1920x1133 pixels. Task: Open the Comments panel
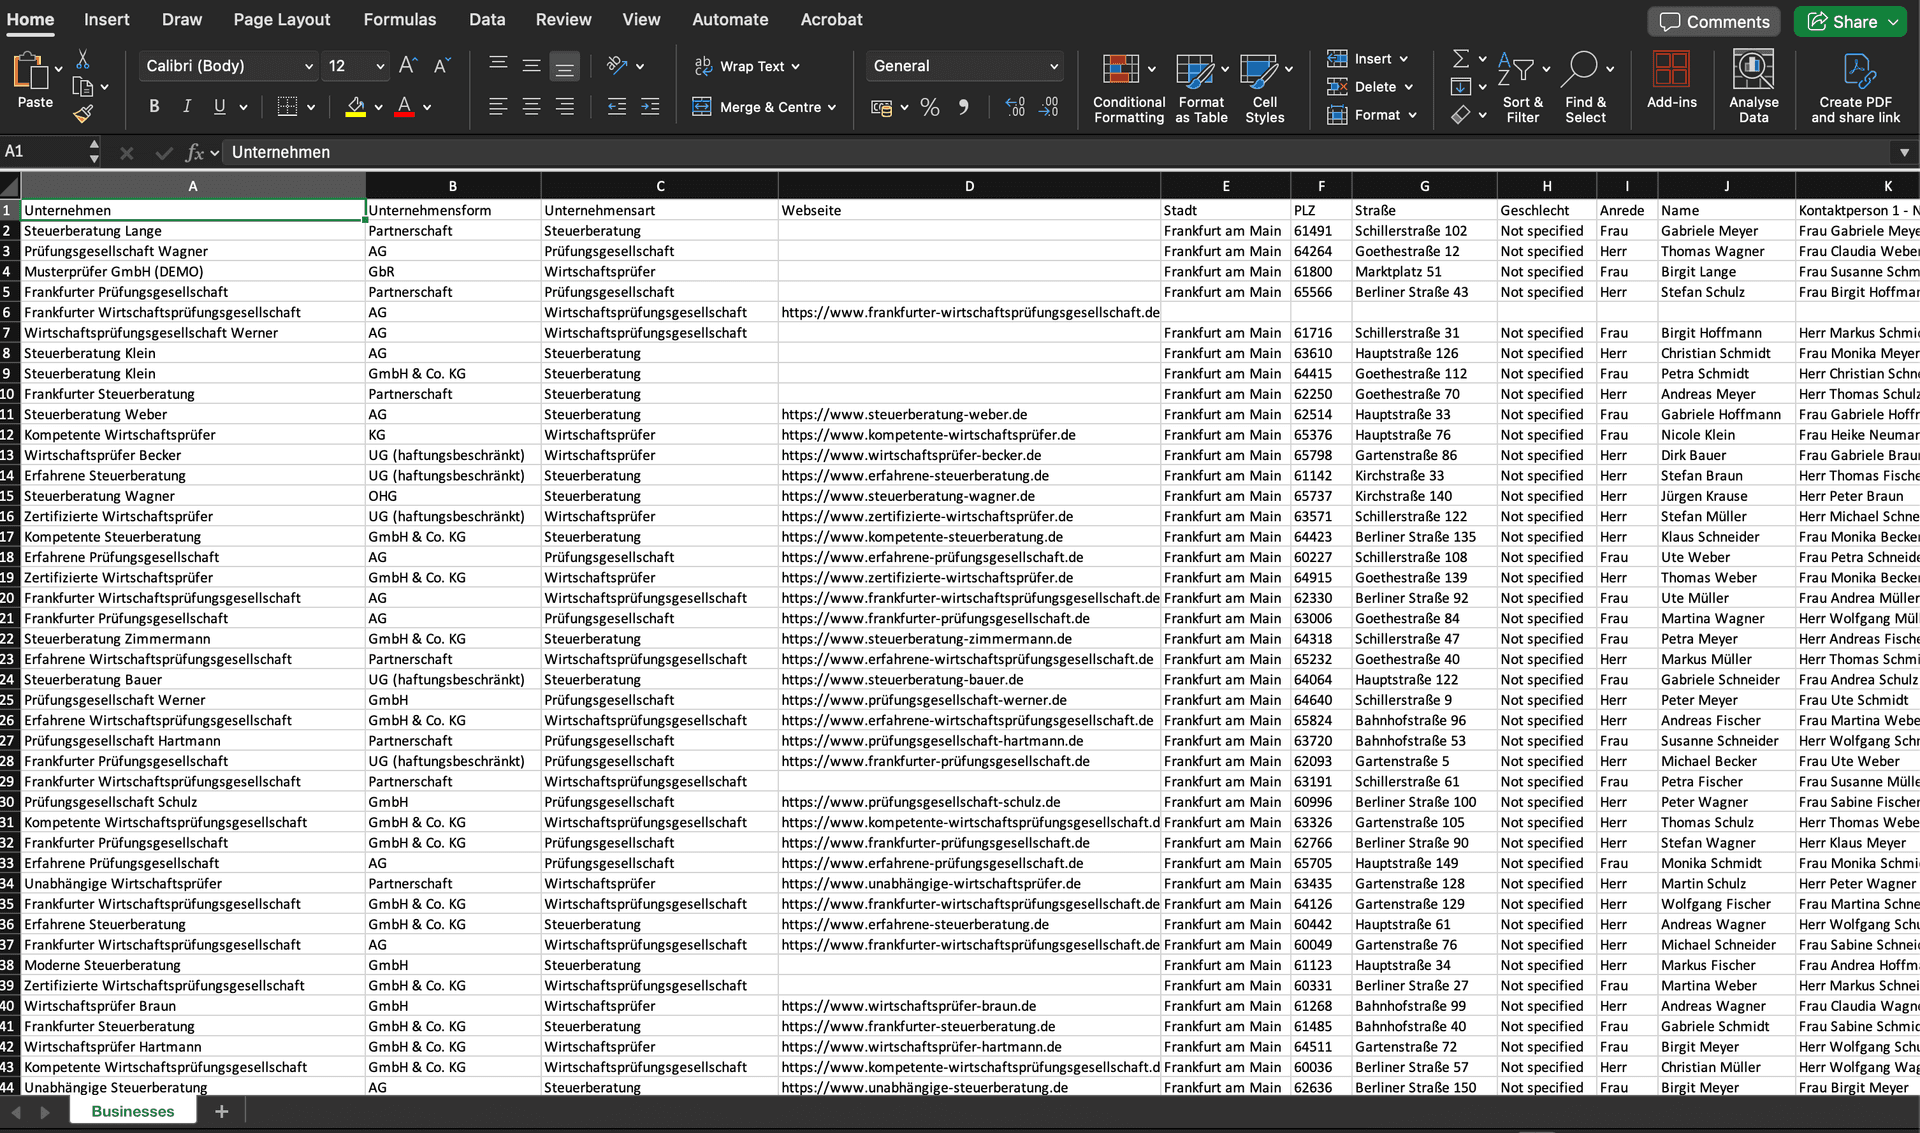[x=1714, y=21]
